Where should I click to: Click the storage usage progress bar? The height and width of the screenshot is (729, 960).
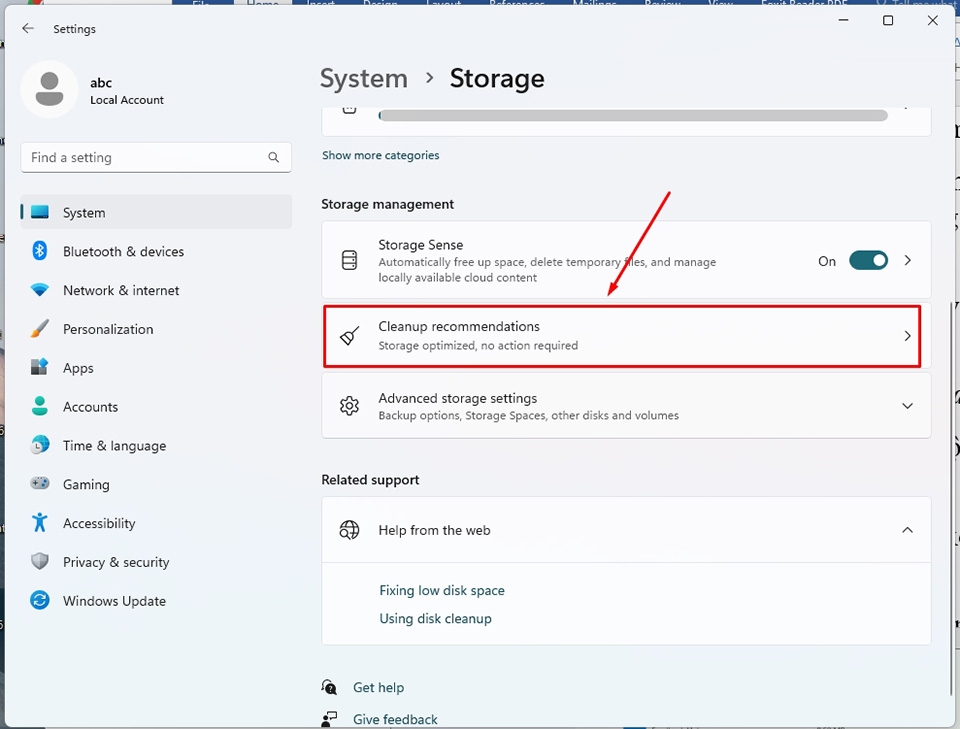(x=633, y=115)
